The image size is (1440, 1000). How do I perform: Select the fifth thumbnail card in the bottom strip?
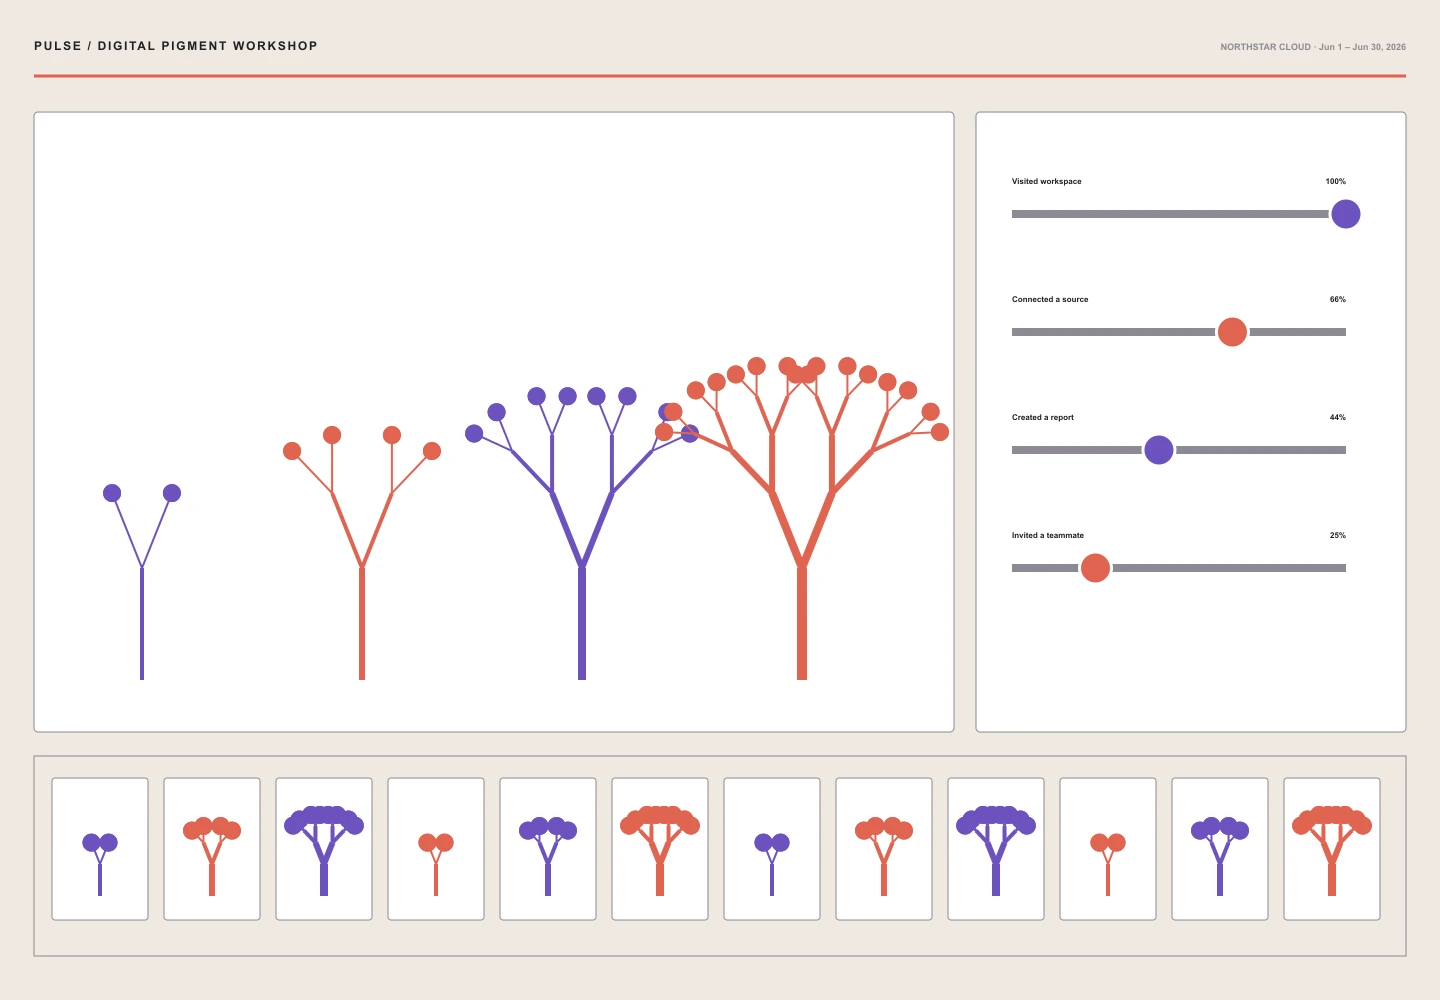(548, 849)
